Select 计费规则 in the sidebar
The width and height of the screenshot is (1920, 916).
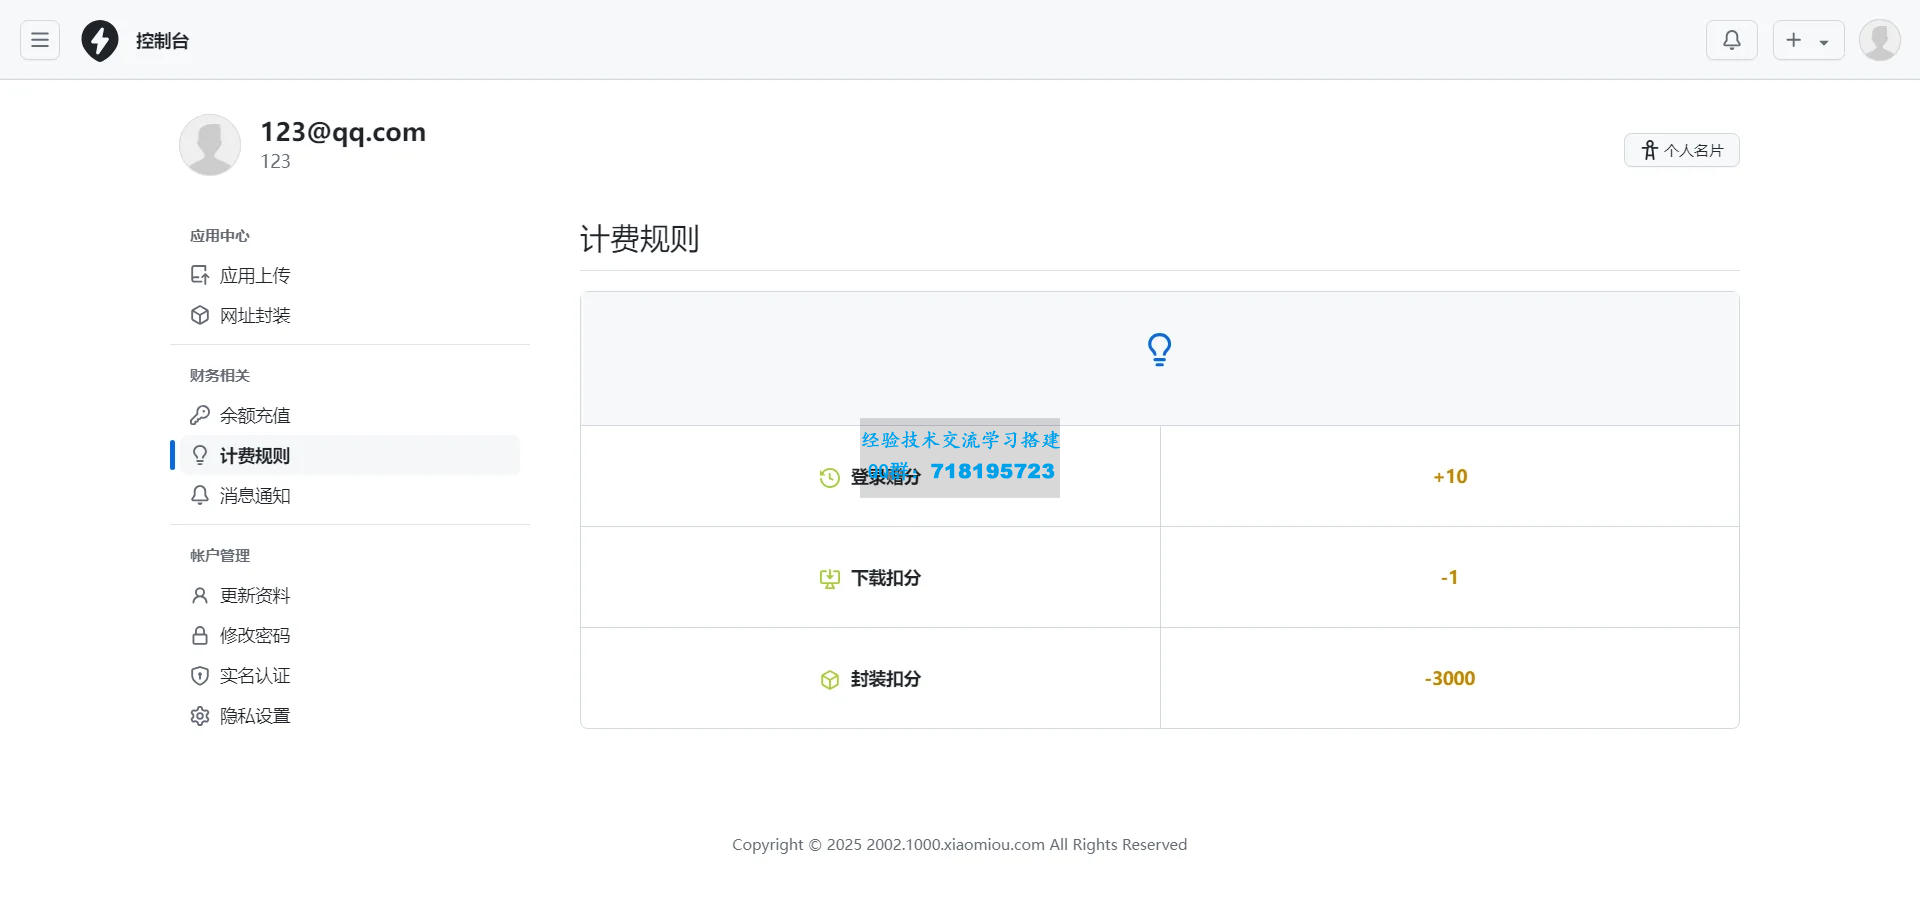pos(254,455)
